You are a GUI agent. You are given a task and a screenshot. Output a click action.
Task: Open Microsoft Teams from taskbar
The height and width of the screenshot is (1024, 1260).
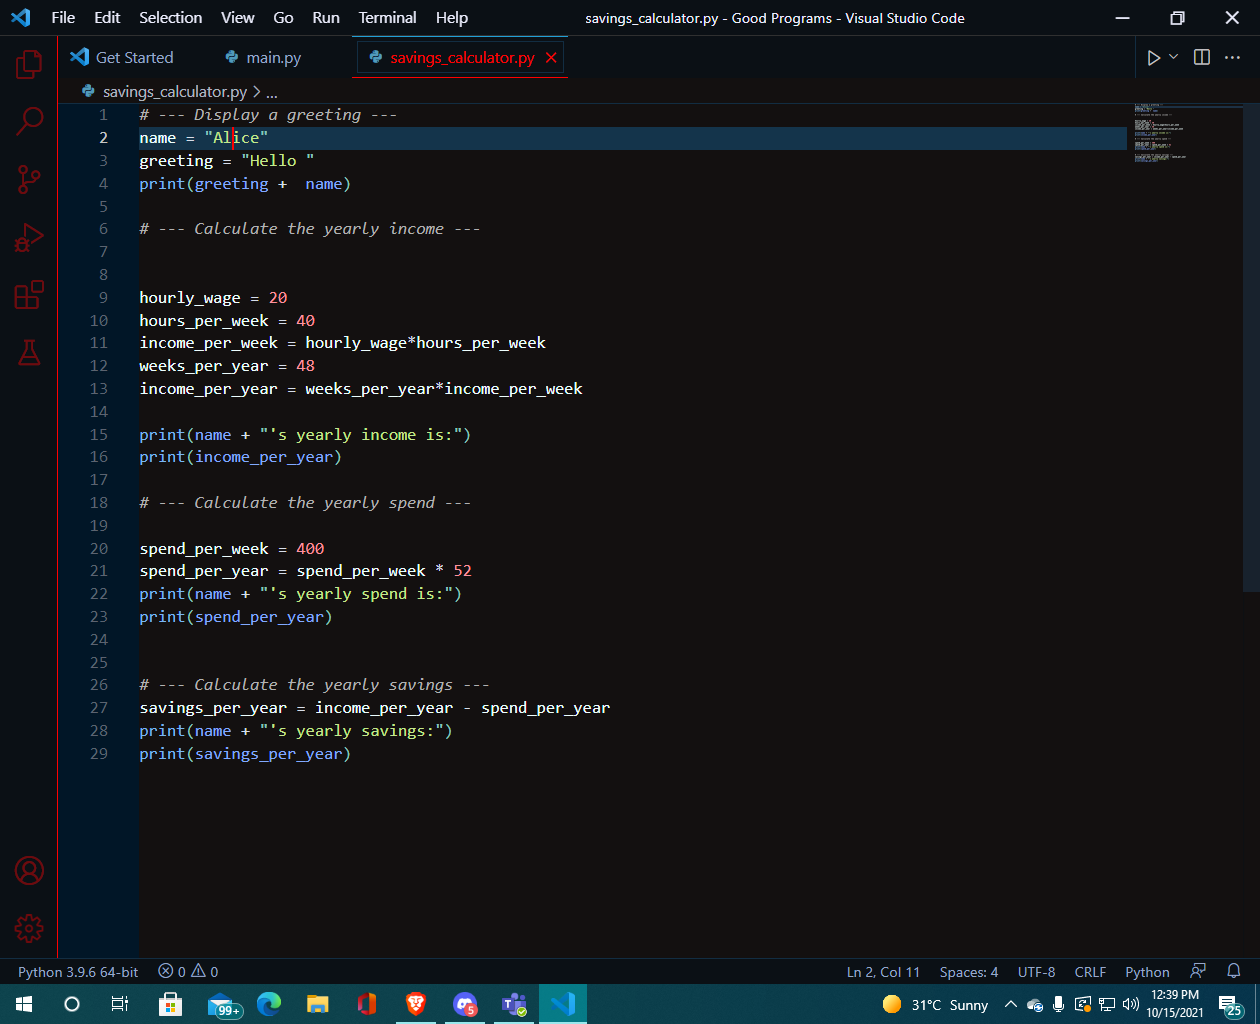[x=514, y=1004]
